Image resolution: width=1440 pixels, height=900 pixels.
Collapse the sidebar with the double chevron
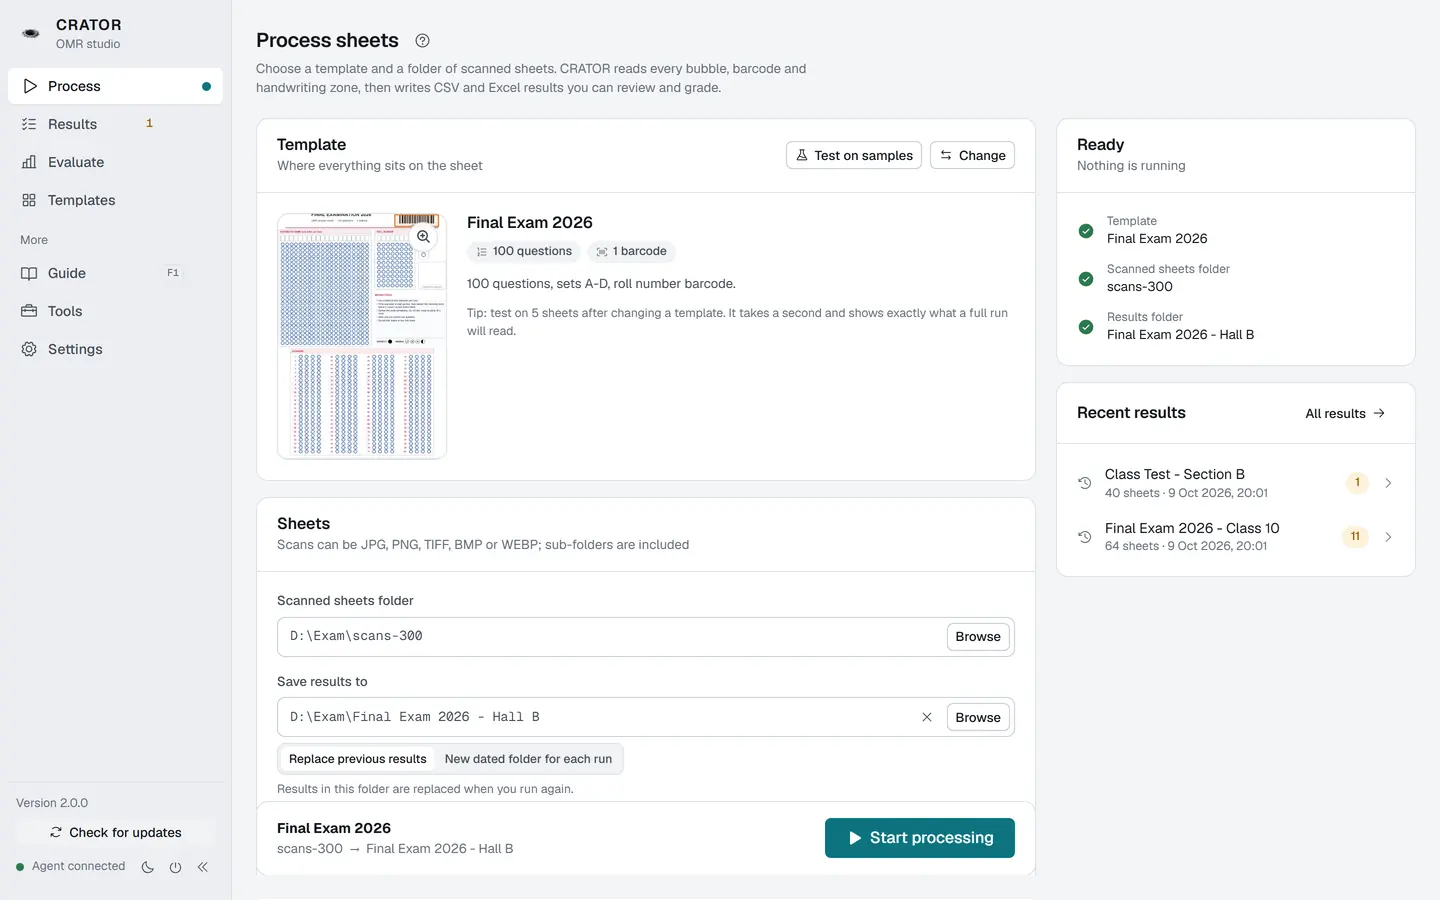tap(203, 867)
